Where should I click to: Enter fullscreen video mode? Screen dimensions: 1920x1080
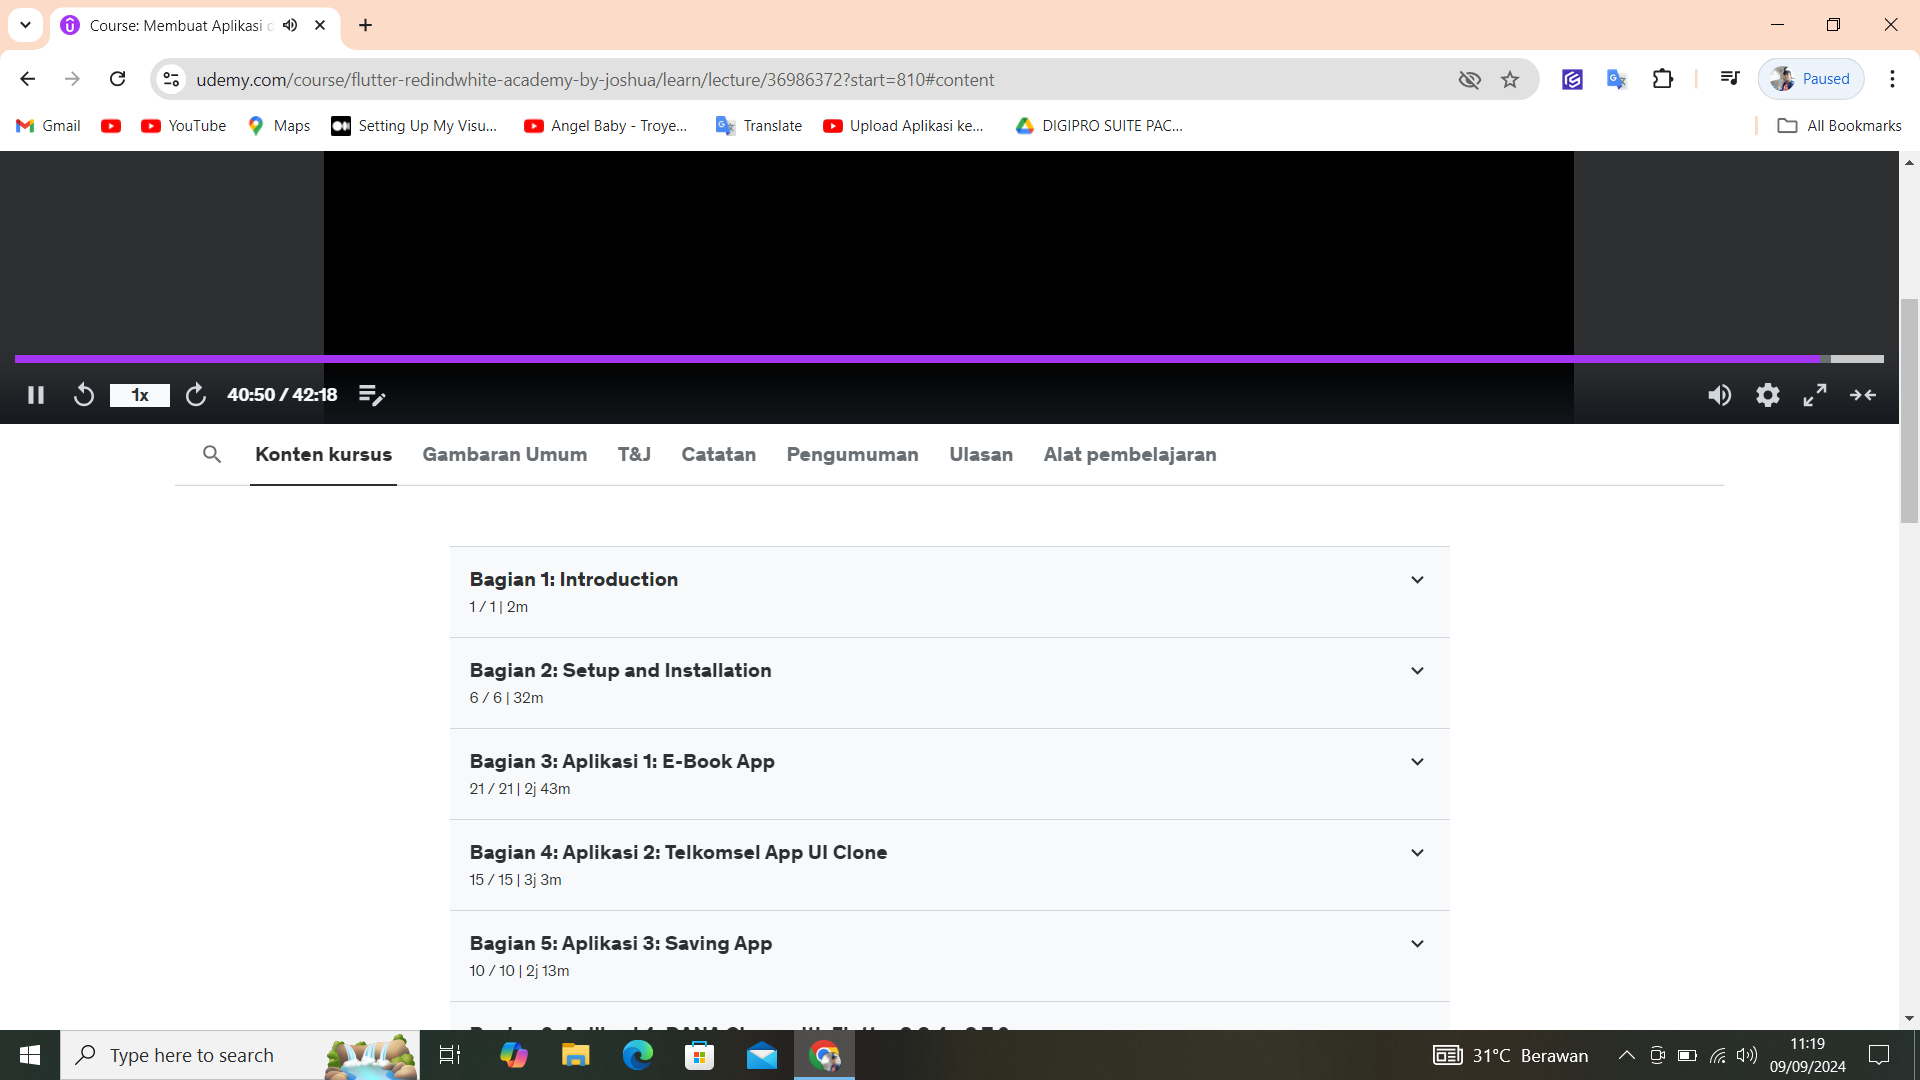tap(1814, 395)
